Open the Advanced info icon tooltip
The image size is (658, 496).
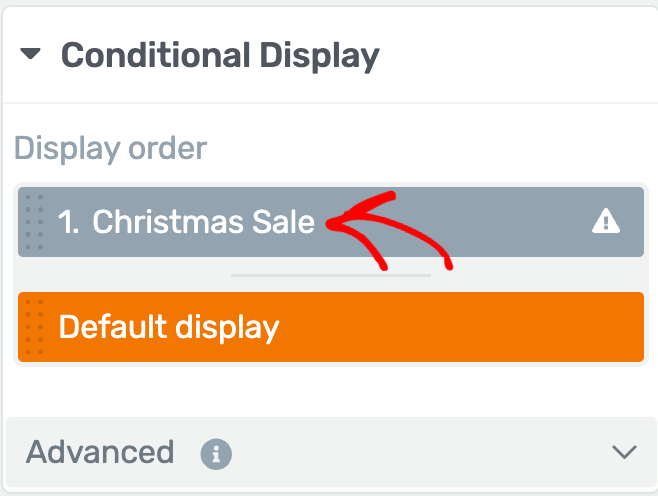point(216,454)
